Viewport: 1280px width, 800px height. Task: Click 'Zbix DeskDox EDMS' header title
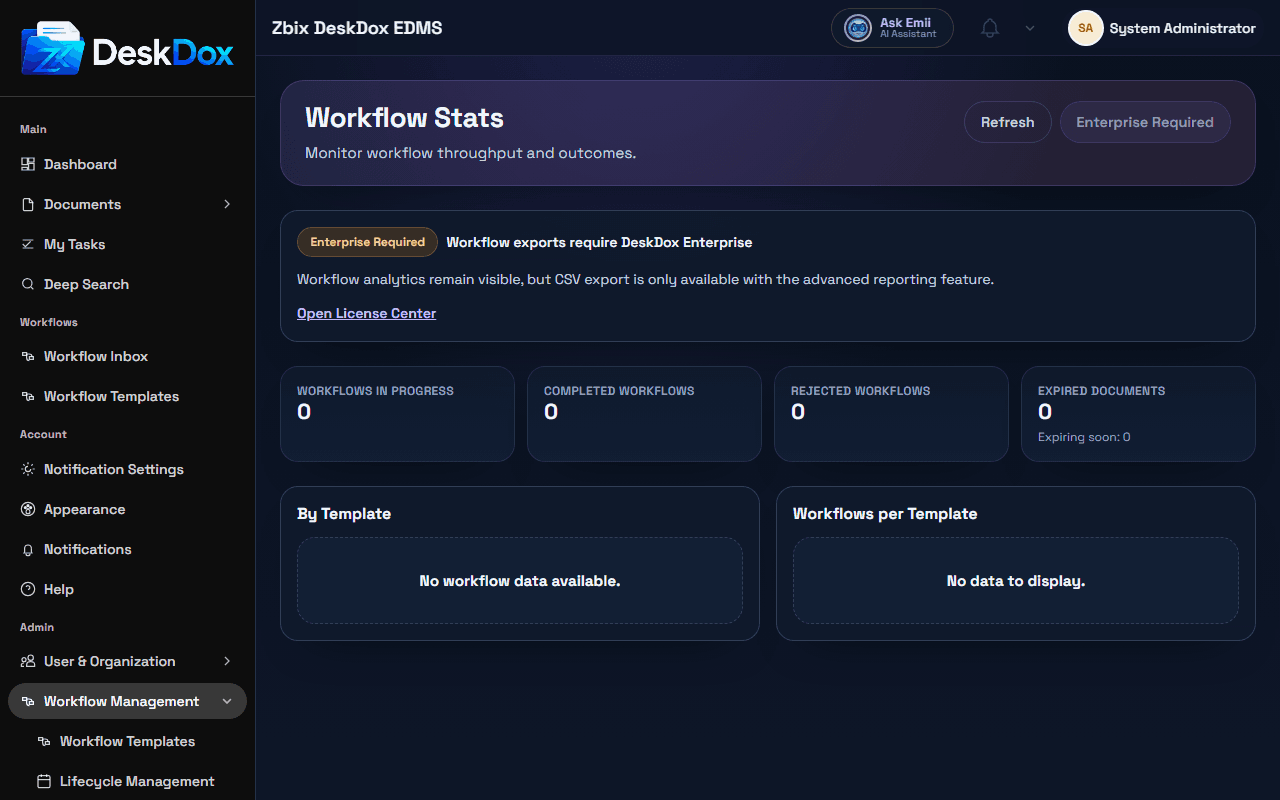(x=357, y=28)
